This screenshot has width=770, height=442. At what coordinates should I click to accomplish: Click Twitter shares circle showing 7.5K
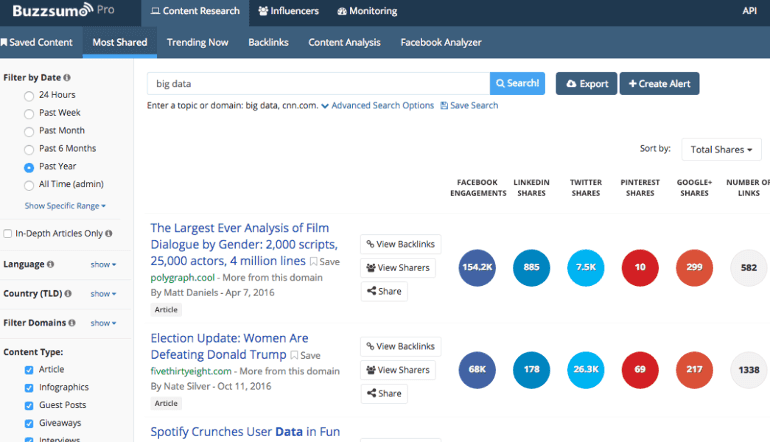(586, 268)
